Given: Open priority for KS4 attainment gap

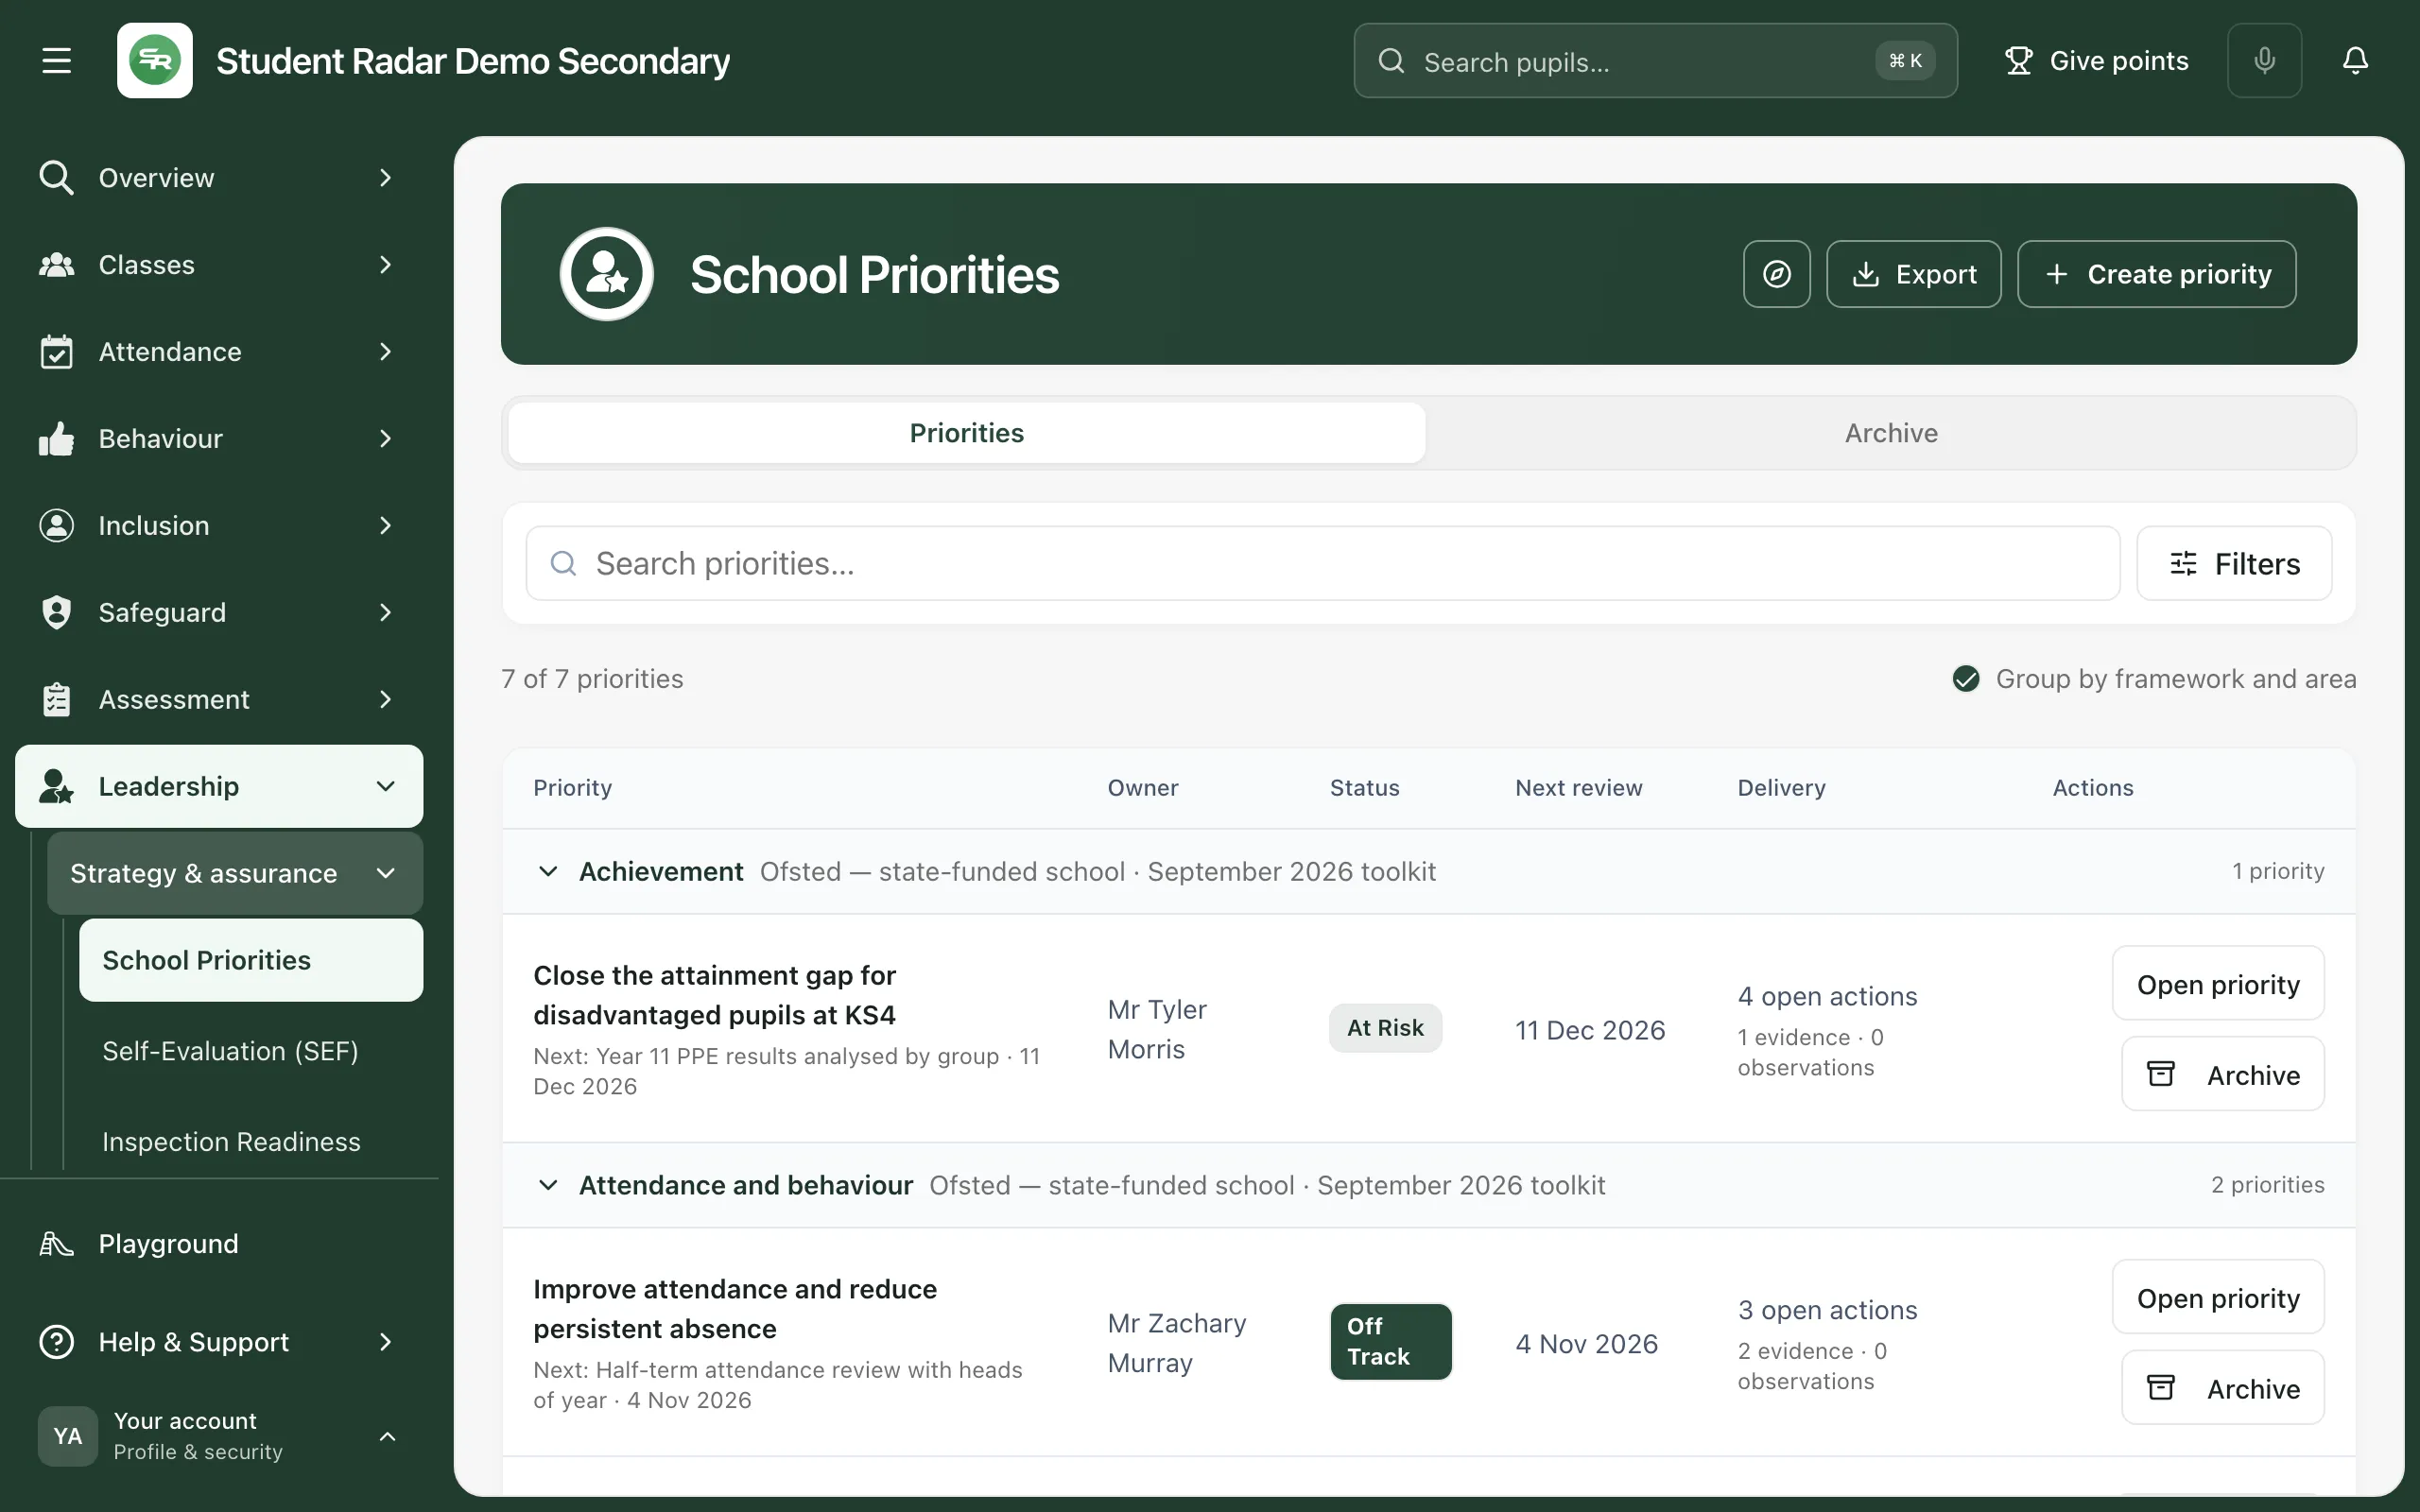Looking at the screenshot, I should (2217, 984).
